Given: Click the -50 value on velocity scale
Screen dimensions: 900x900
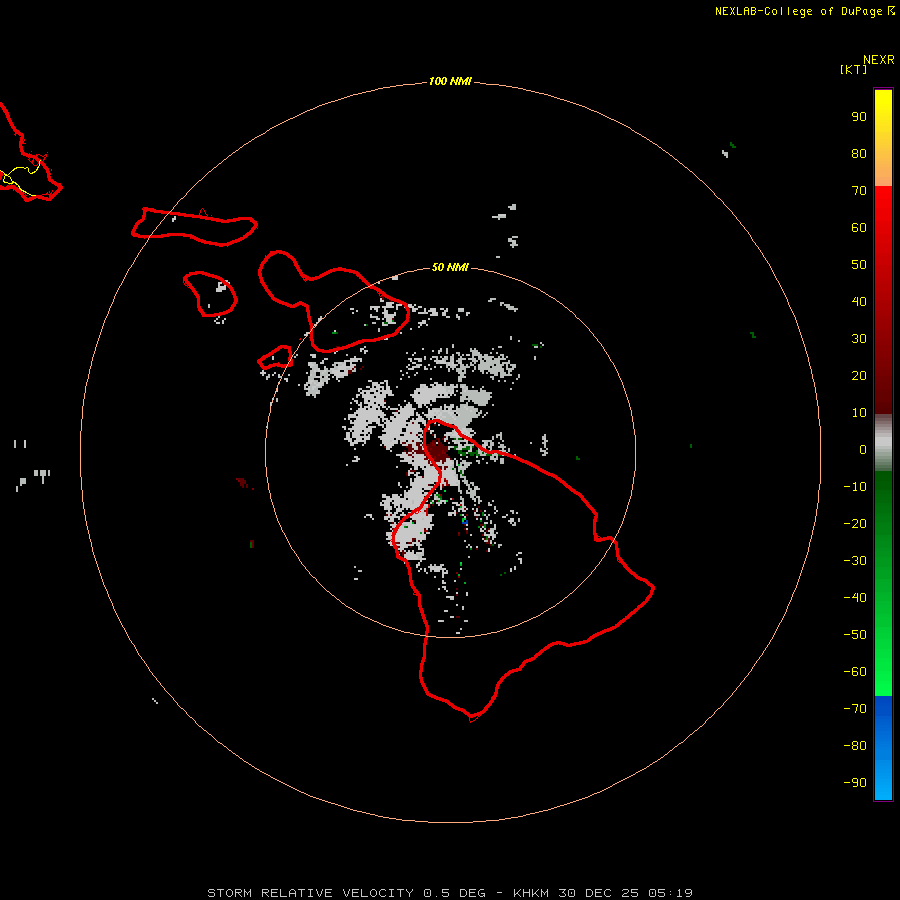Looking at the screenshot, I should click(855, 635).
